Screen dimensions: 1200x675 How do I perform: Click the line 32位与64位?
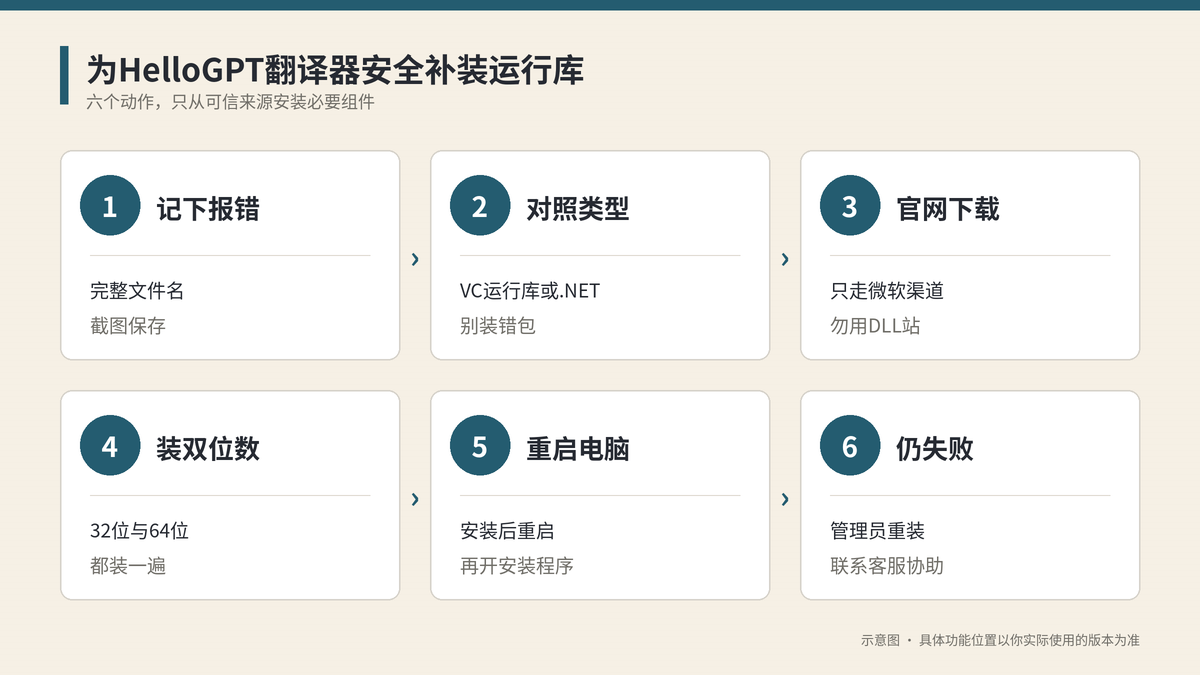click(139, 531)
